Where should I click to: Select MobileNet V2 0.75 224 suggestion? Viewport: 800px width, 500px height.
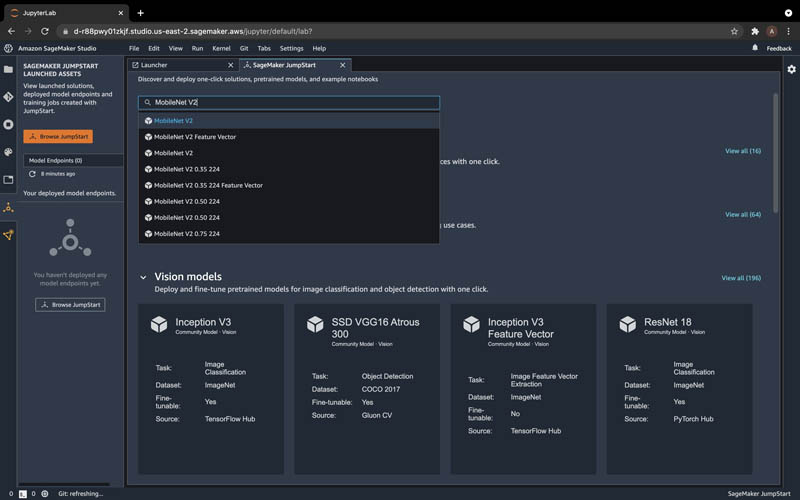tap(289, 234)
